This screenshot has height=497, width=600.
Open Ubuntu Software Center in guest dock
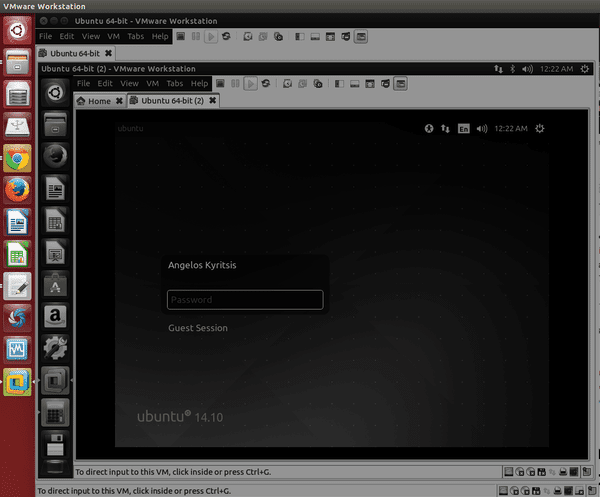point(55,285)
